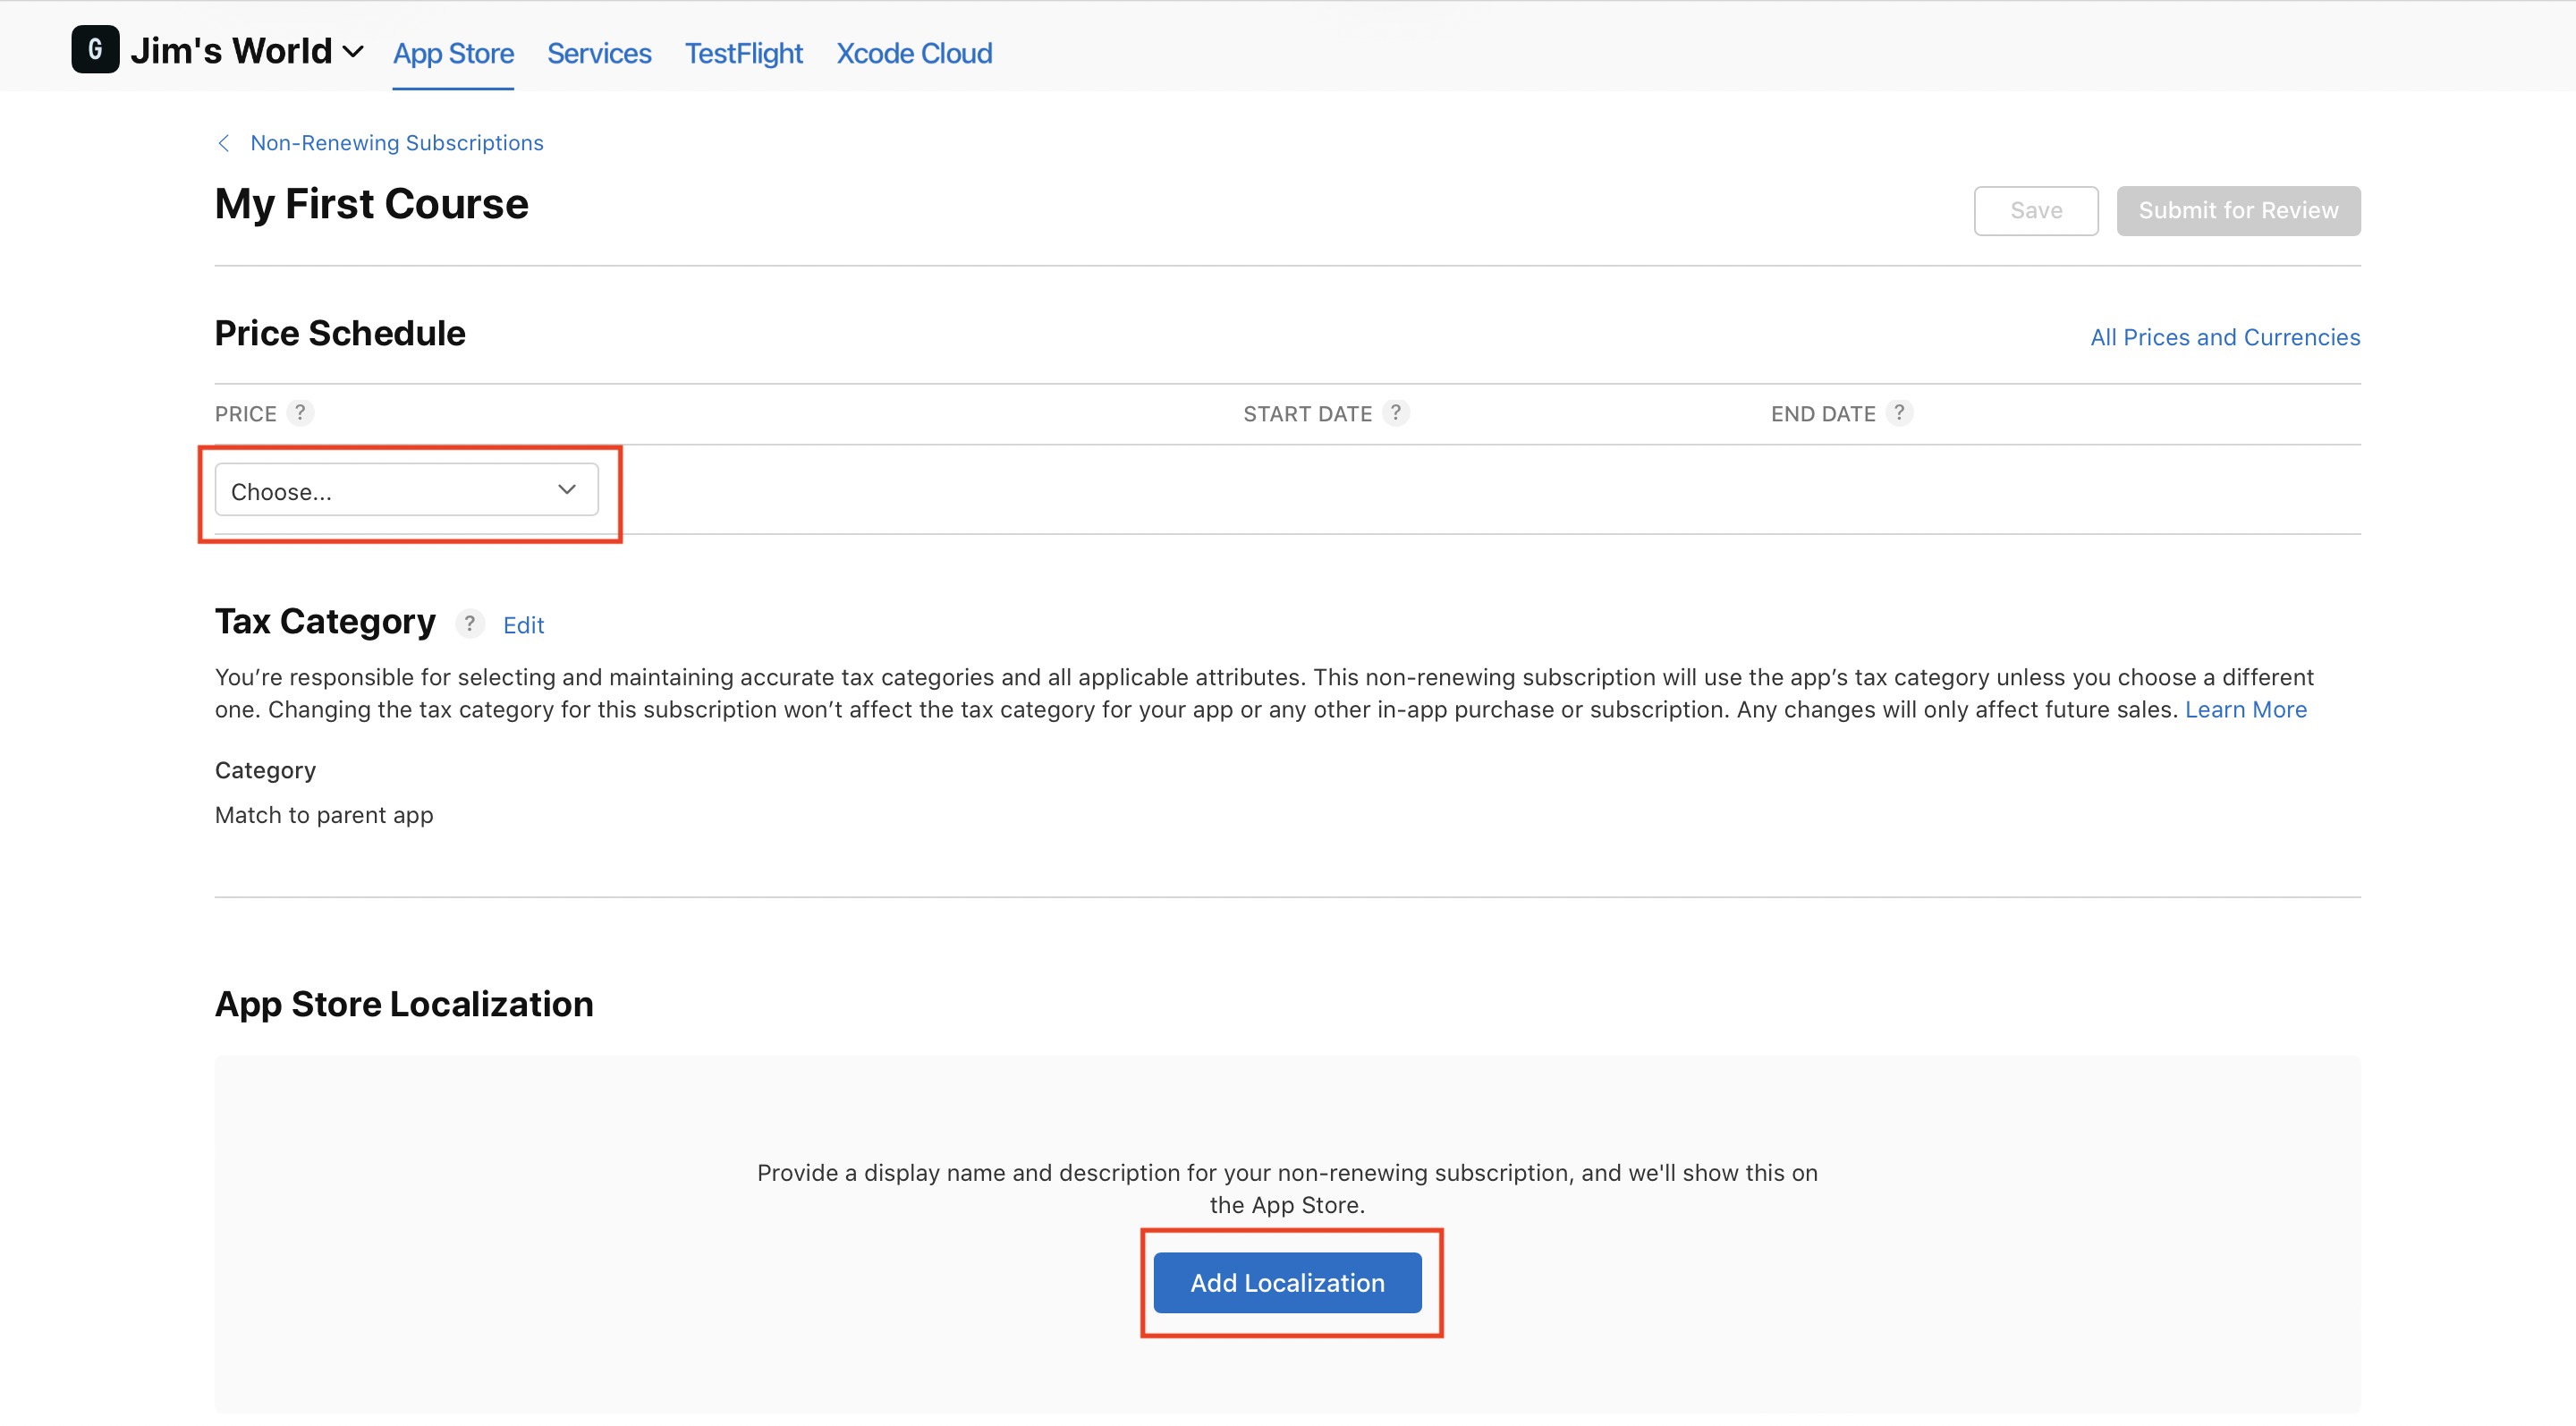The width and height of the screenshot is (2576, 1426).
Task: Expand the Jim's World app switcher chevron
Action: 353,51
